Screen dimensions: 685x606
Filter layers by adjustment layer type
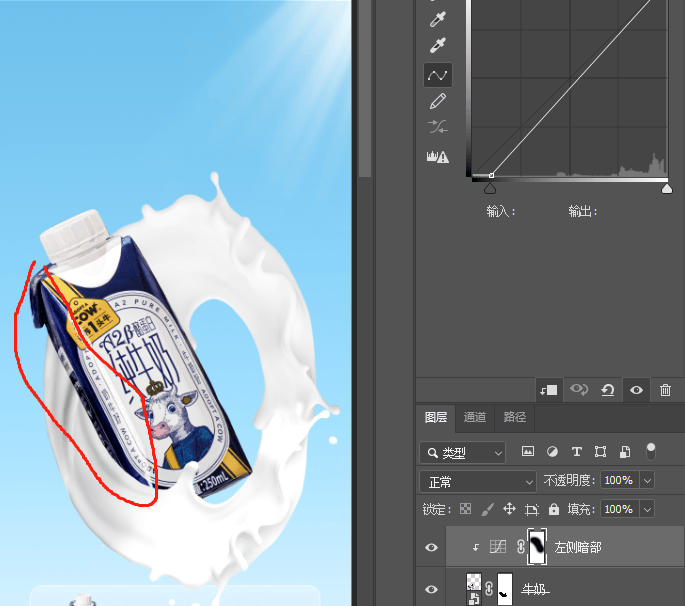[x=552, y=451]
